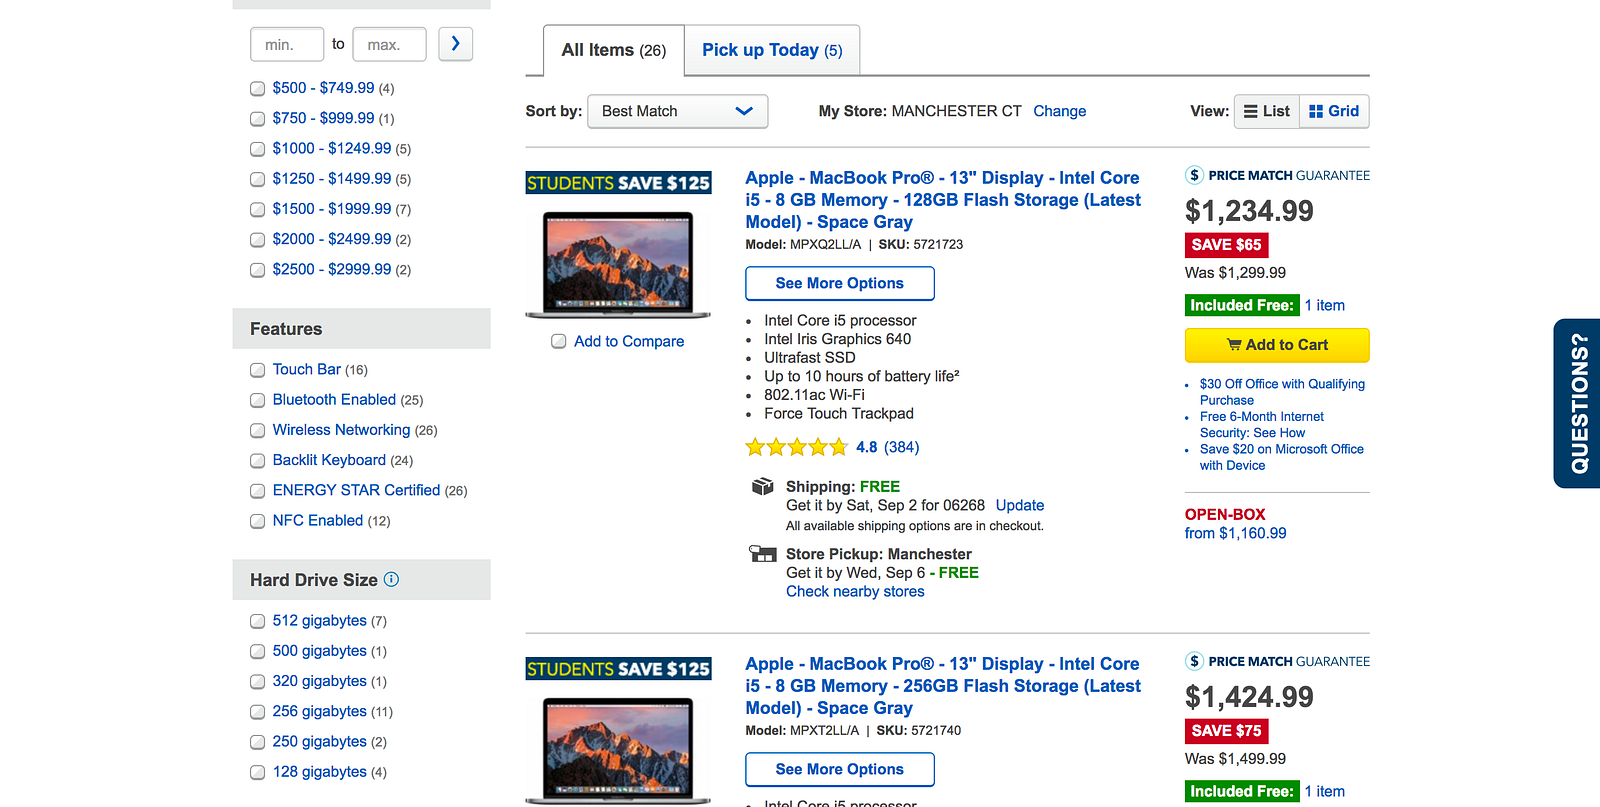Click the minimum price input field
Image resolution: width=1600 pixels, height=807 pixels.
287,44
